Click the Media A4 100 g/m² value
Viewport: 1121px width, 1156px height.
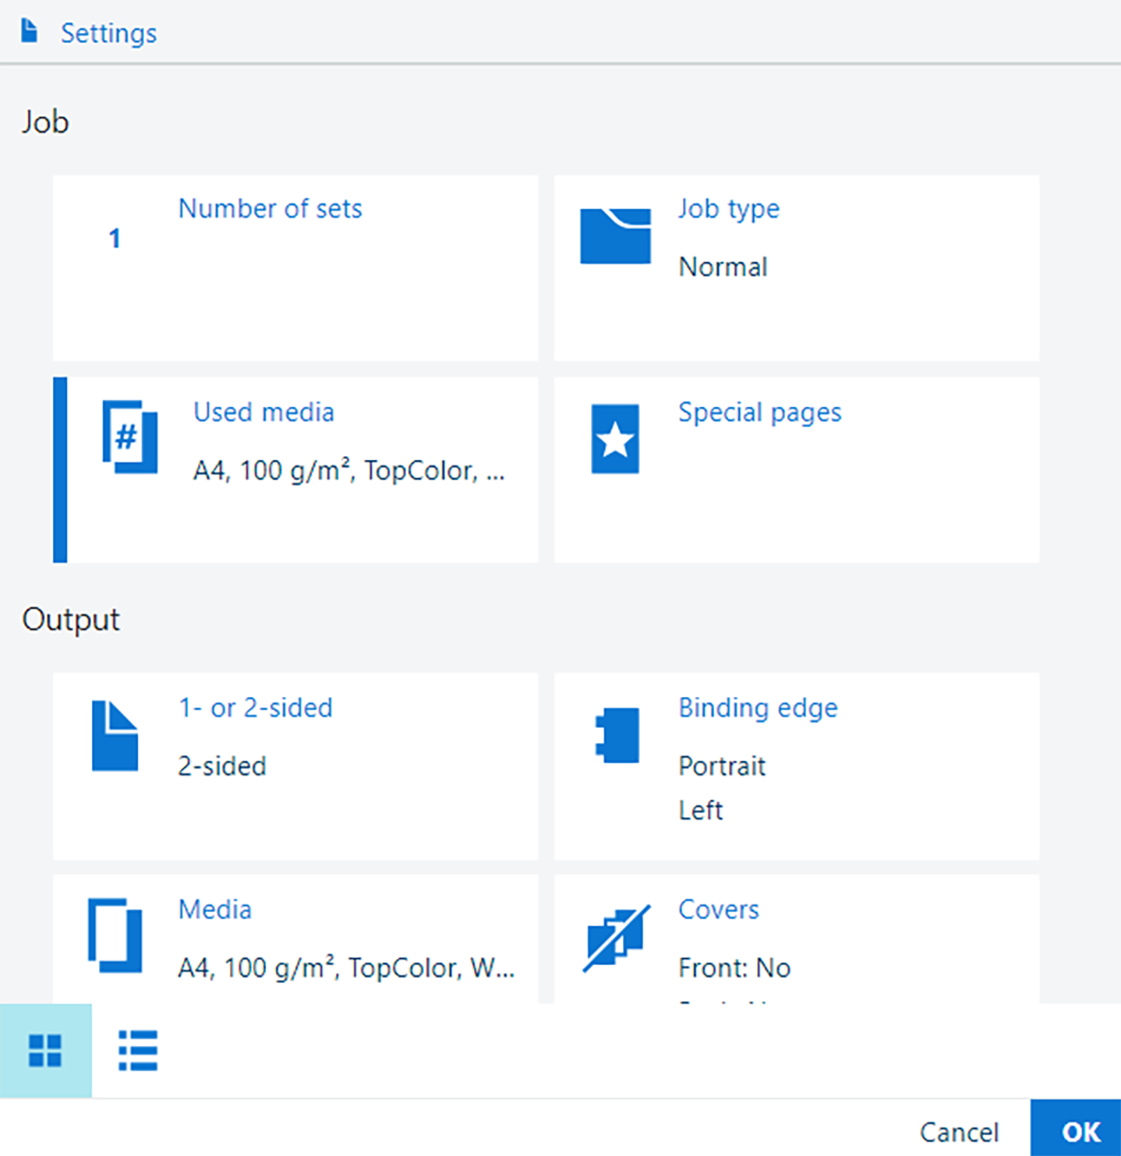(346, 968)
